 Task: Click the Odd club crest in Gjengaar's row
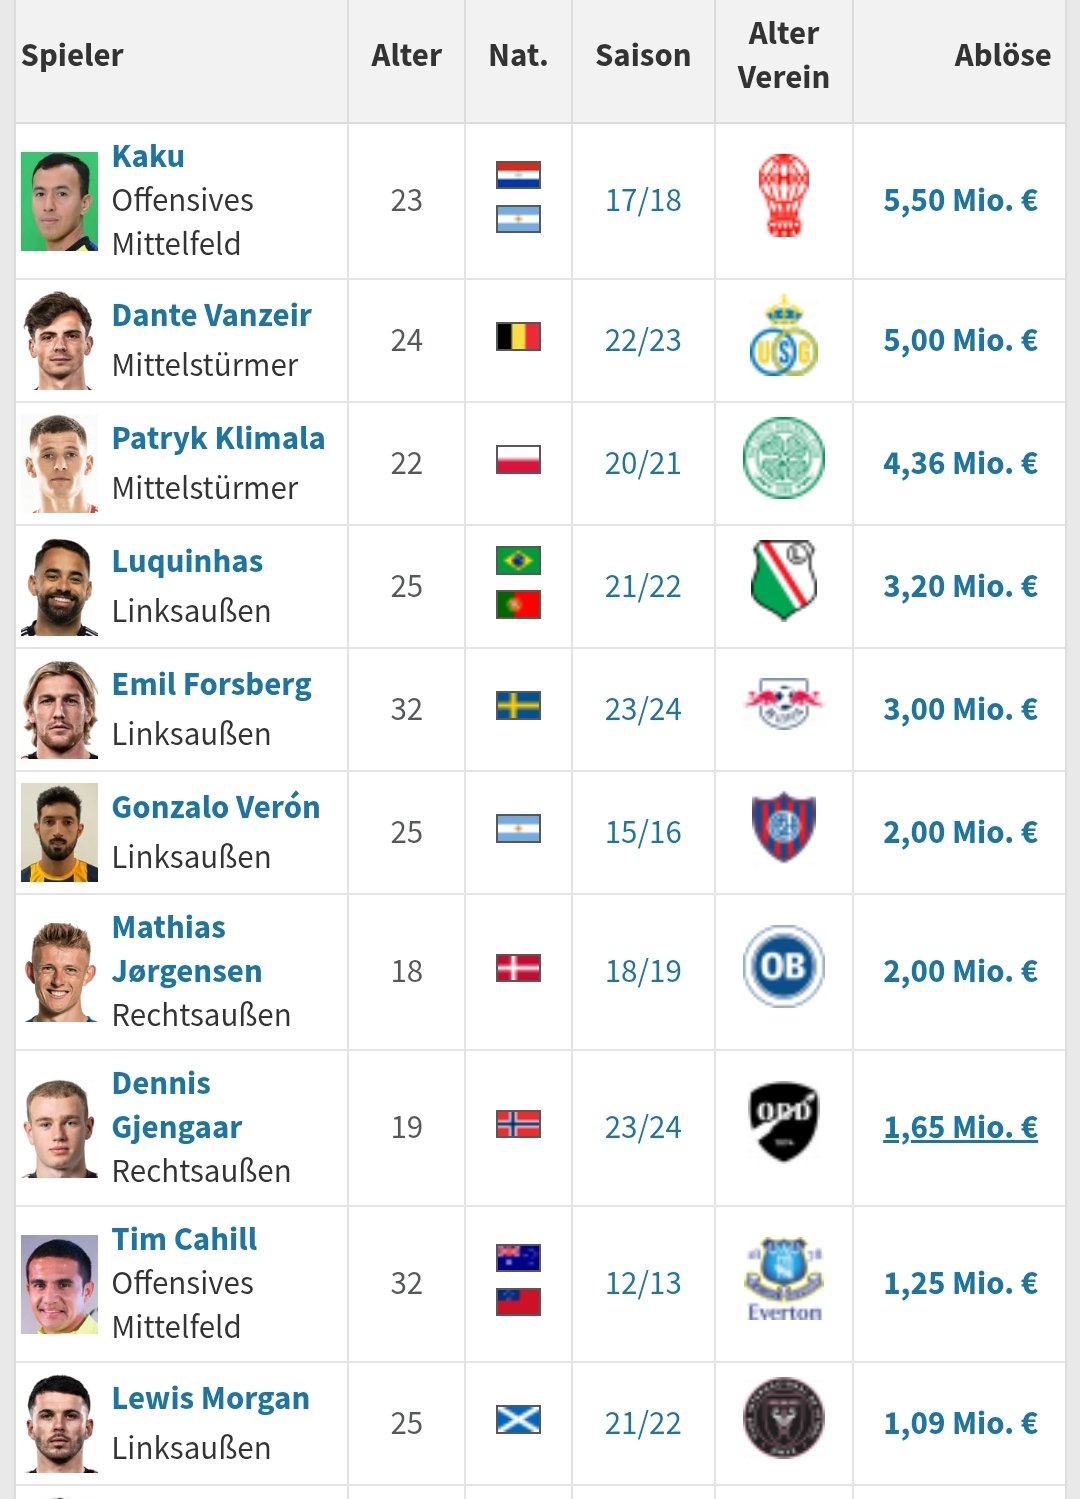click(x=783, y=1122)
